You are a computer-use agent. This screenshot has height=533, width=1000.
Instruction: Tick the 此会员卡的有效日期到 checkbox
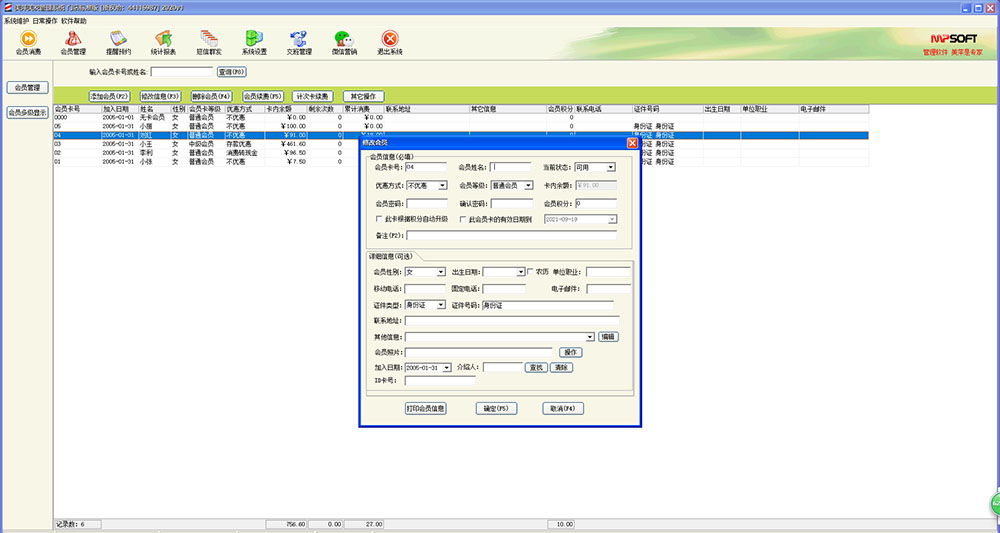coord(463,219)
